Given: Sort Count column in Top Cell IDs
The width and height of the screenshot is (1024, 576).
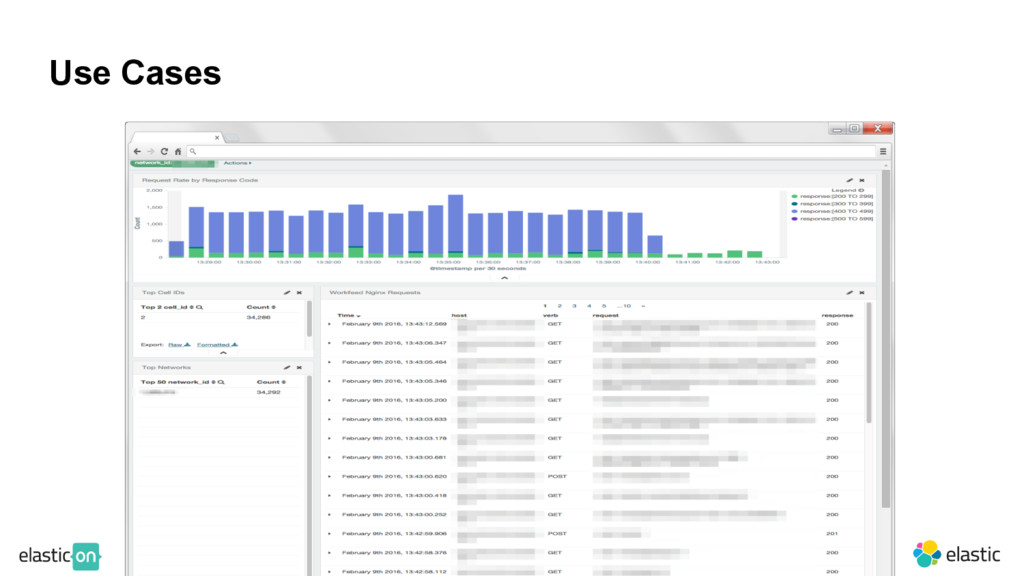Looking at the screenshot, I should (x=261, y=307).
